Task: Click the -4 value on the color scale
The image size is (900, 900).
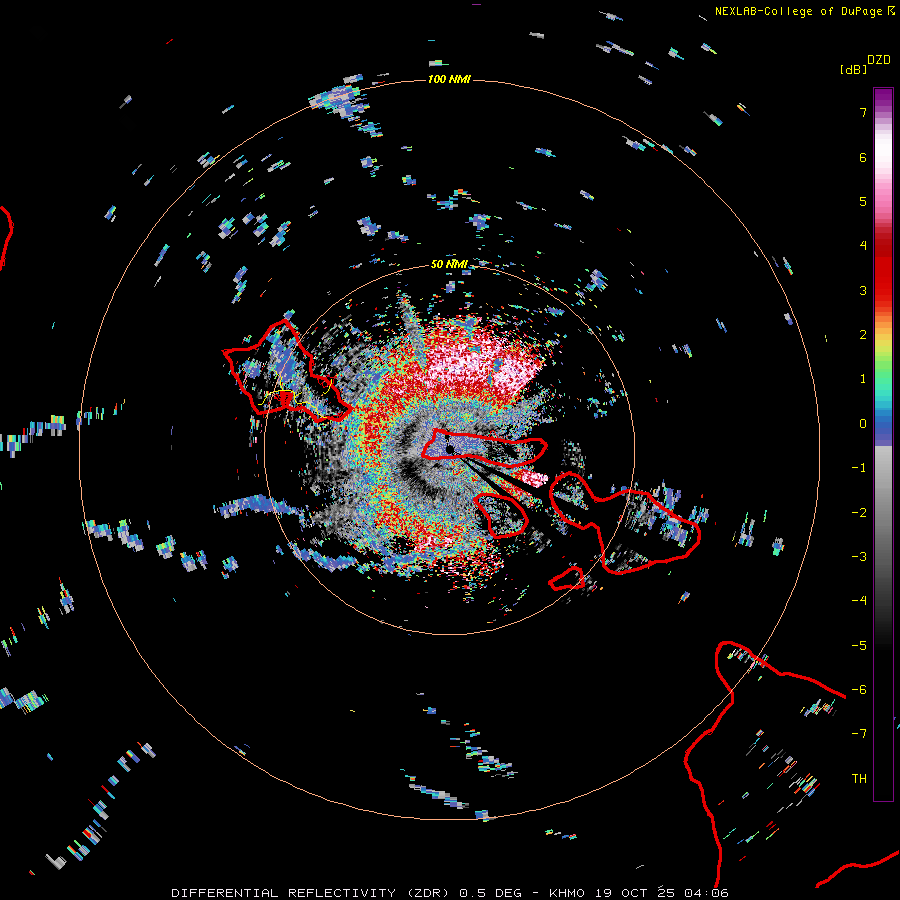Action: (x=859, y=601)
